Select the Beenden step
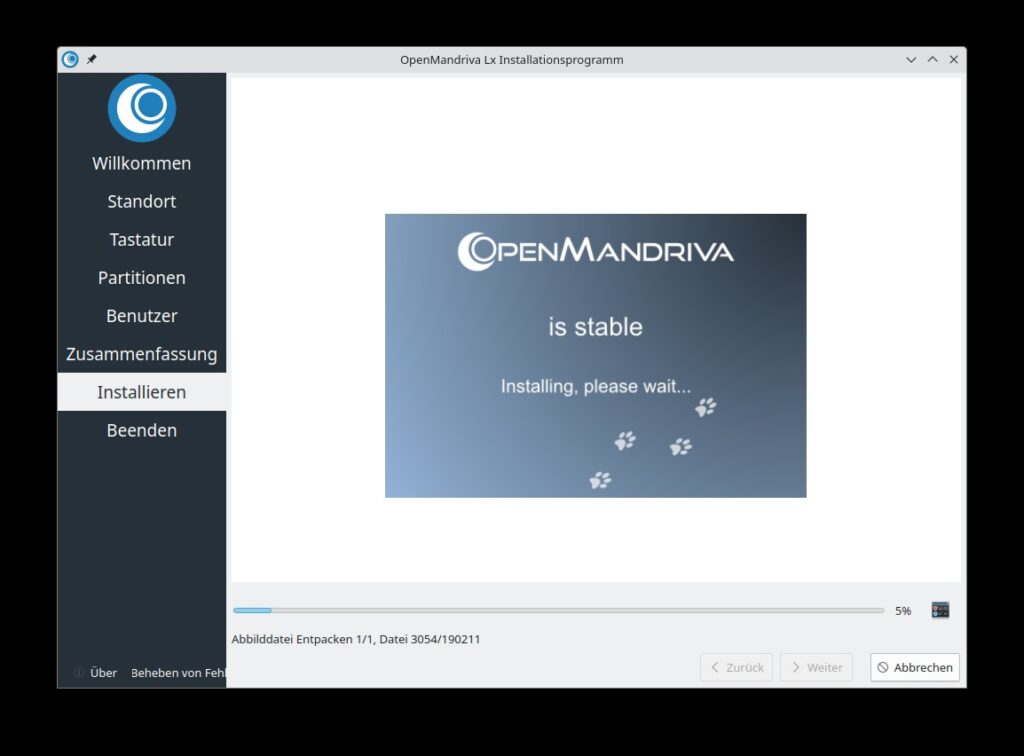The height and width of the screenshot is (756, 1024). (x=142, y=430)
